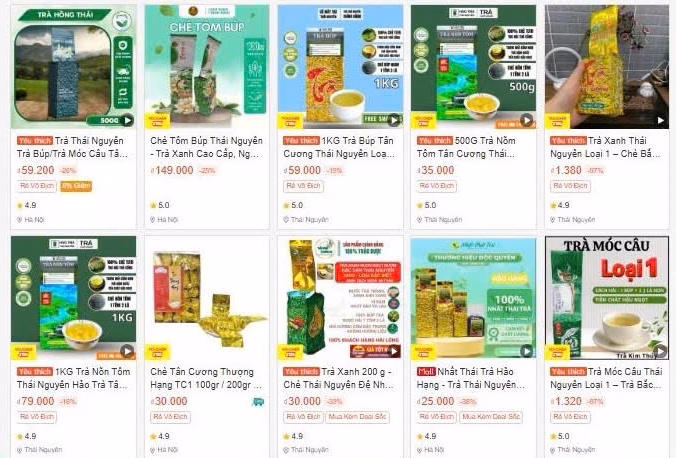The width and height of the screenshot is (676, 458).
Task: Open the Chè Tân Cương gold packets thumbnail
Action: point(207,298)
